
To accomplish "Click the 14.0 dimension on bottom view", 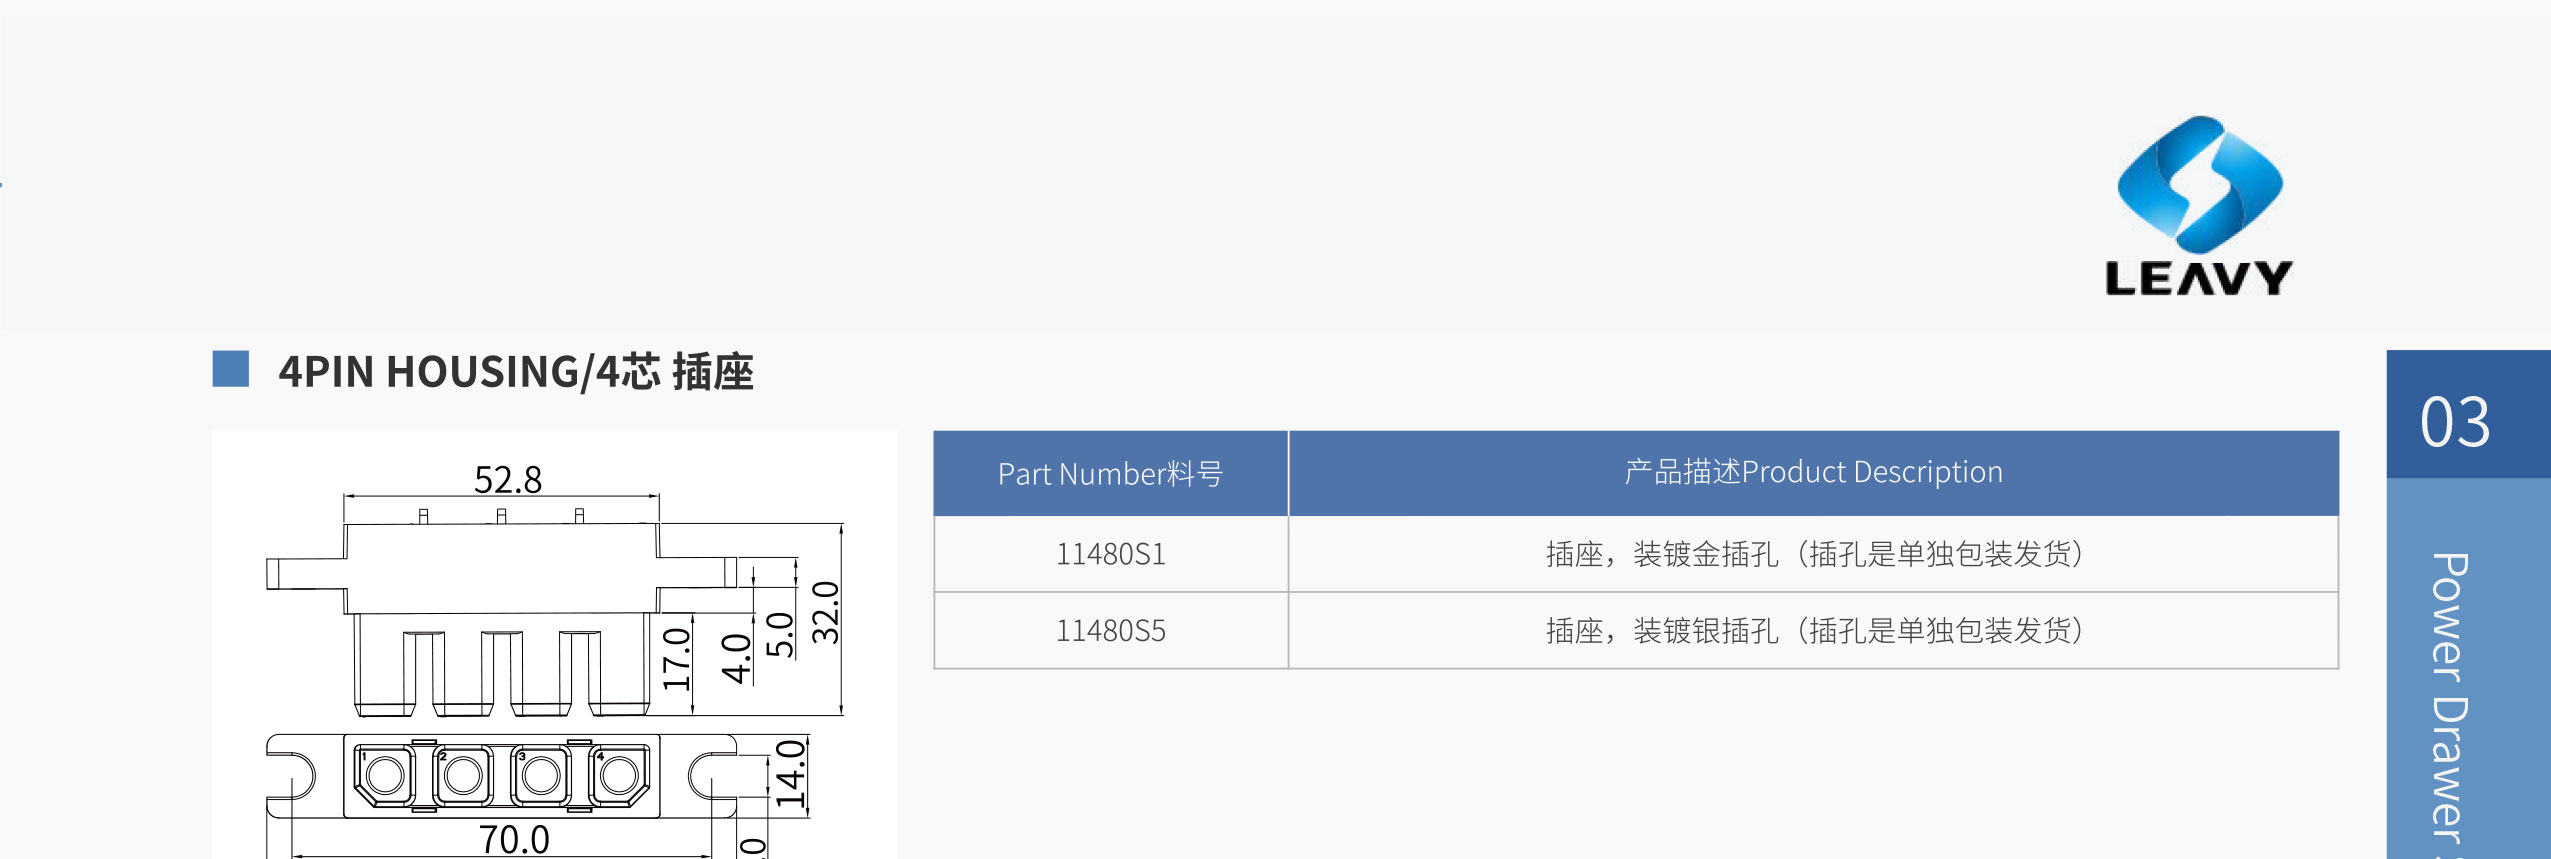I will tap(790, 774).
